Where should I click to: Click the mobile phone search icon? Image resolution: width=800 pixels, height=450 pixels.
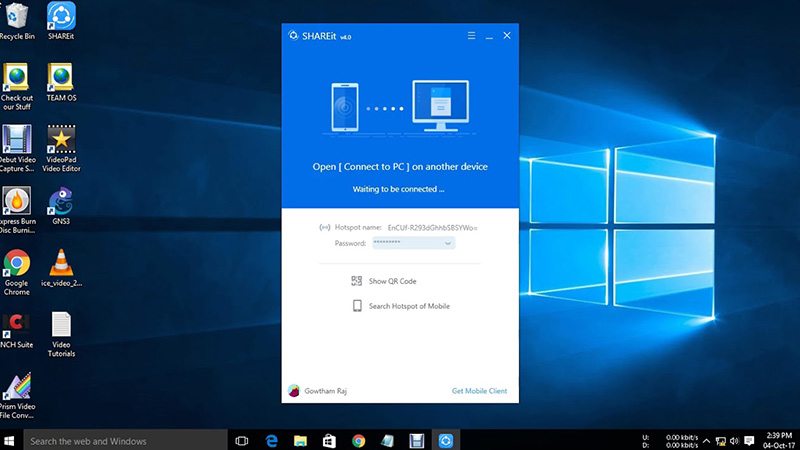coord(357,306)
